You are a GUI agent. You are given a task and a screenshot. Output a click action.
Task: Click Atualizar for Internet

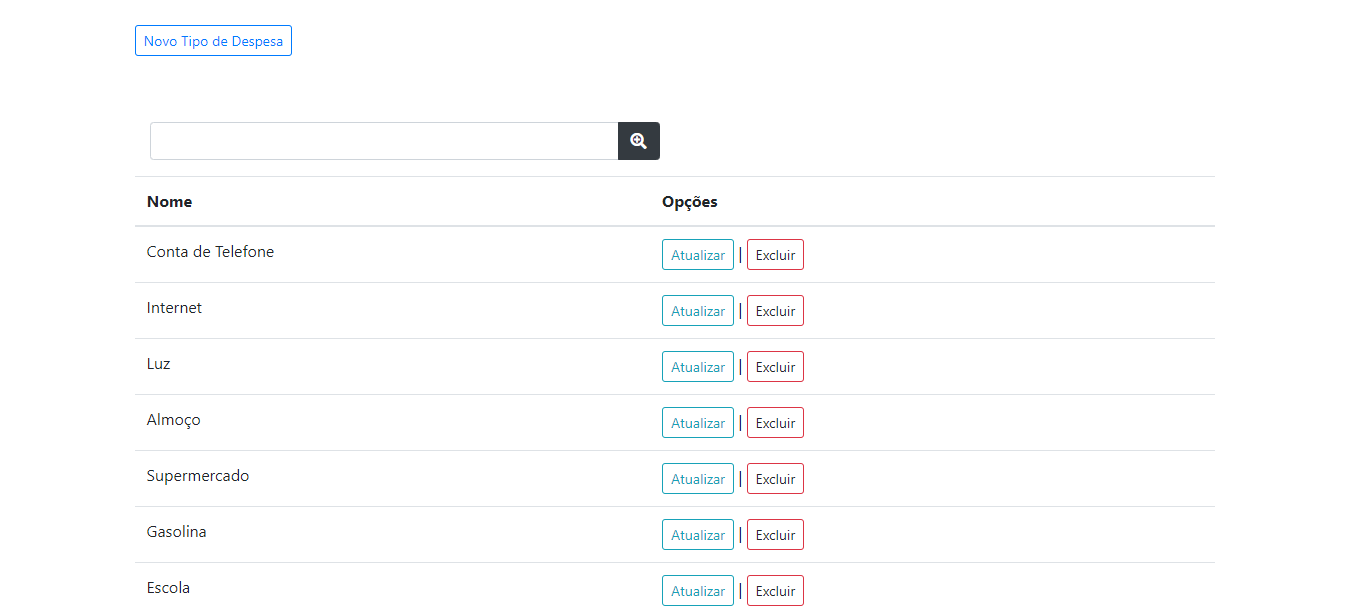(x=697, y=310)
